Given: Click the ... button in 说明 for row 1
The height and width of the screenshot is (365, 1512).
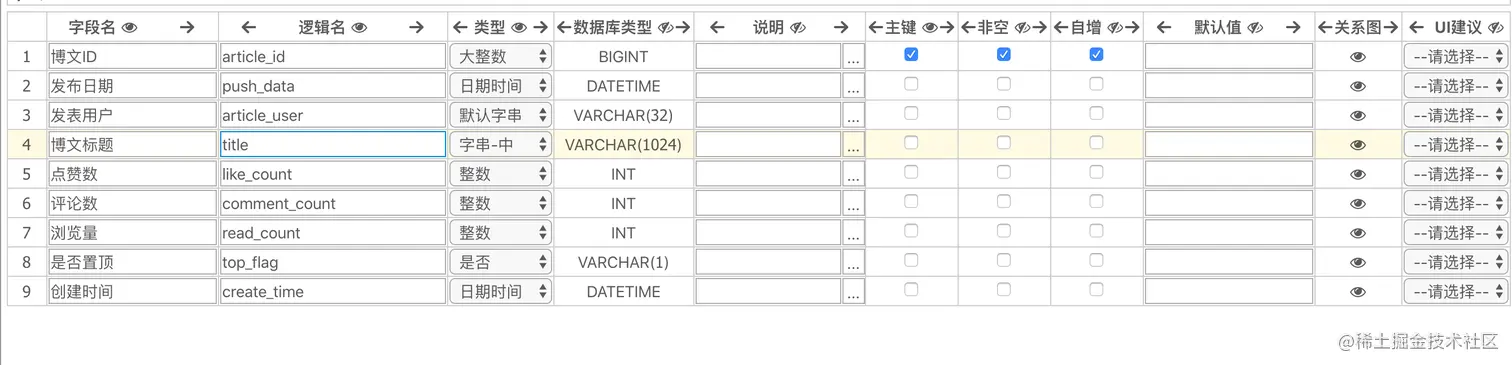Looking at the screenshot, I should [x=853, y=58].
